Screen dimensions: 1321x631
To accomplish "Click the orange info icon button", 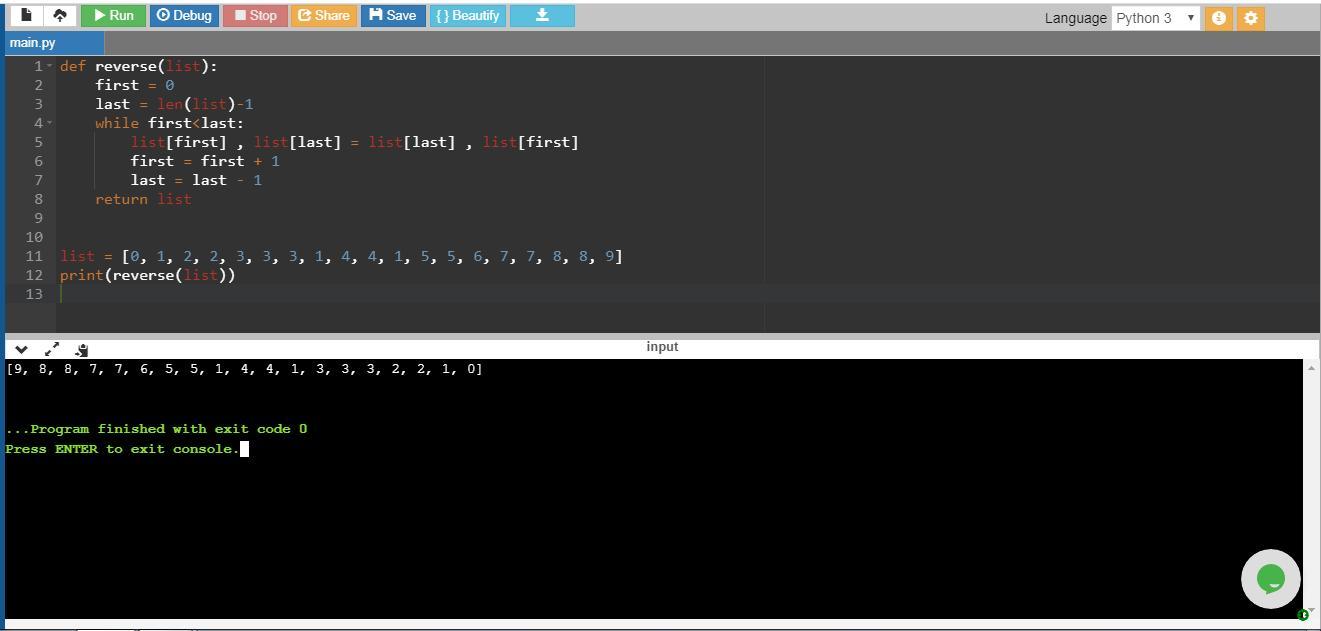I will click(1218, 18).
